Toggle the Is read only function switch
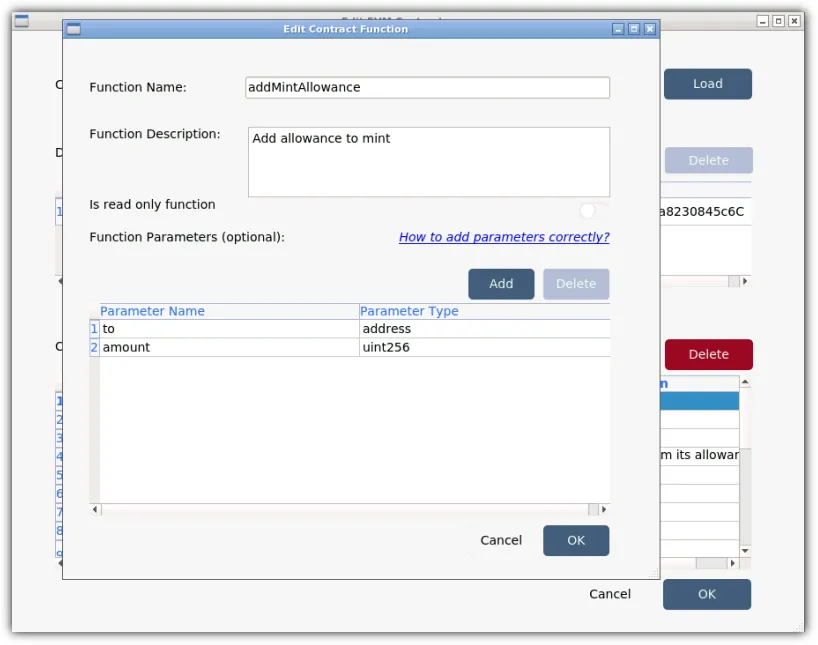This screenshot has height=645, width=818. click(x=593, y=211)
